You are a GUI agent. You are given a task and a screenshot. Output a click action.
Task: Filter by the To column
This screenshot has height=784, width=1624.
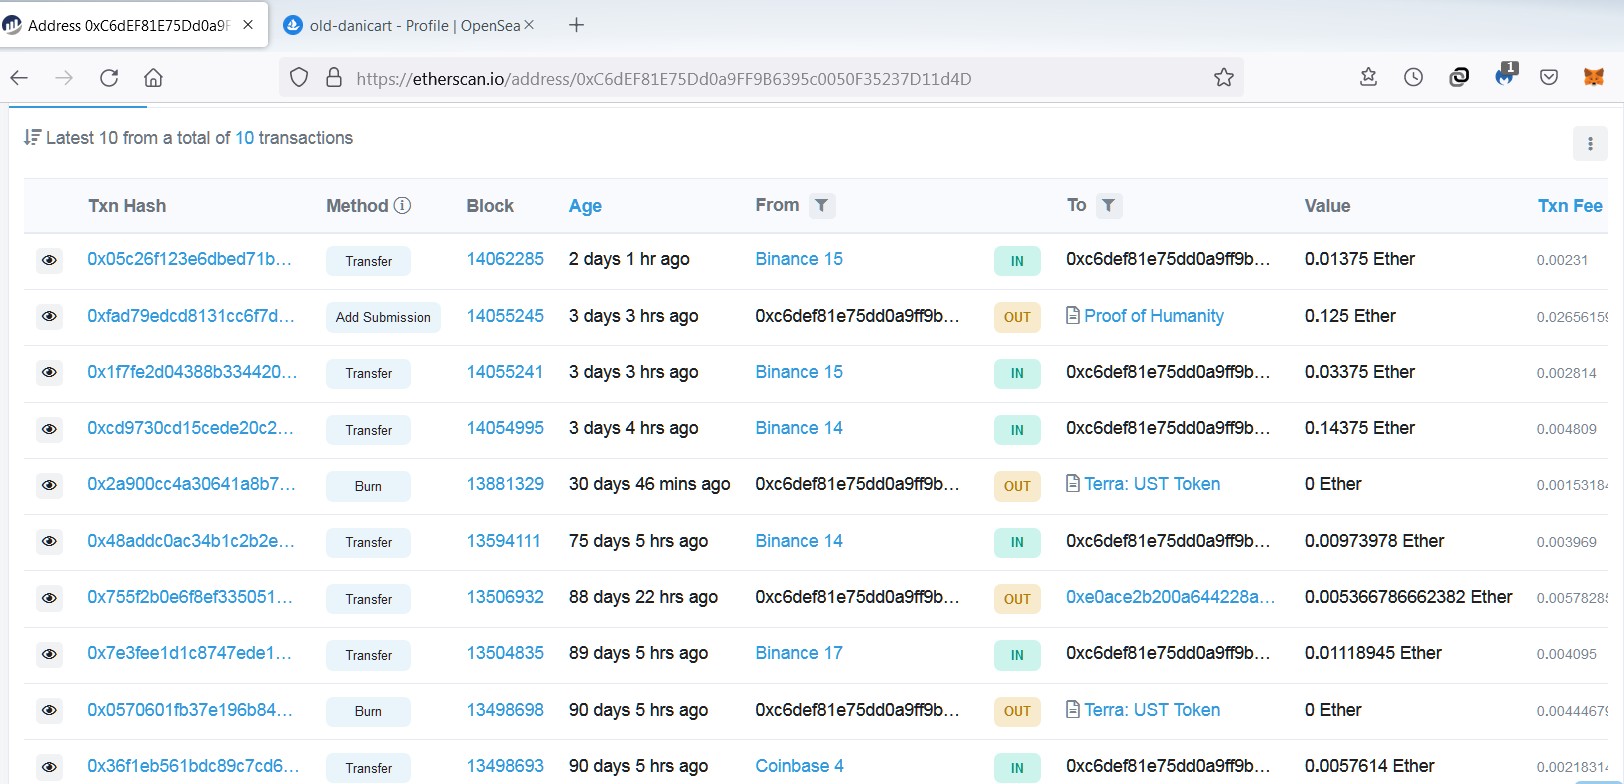(x=1108, y=205)
